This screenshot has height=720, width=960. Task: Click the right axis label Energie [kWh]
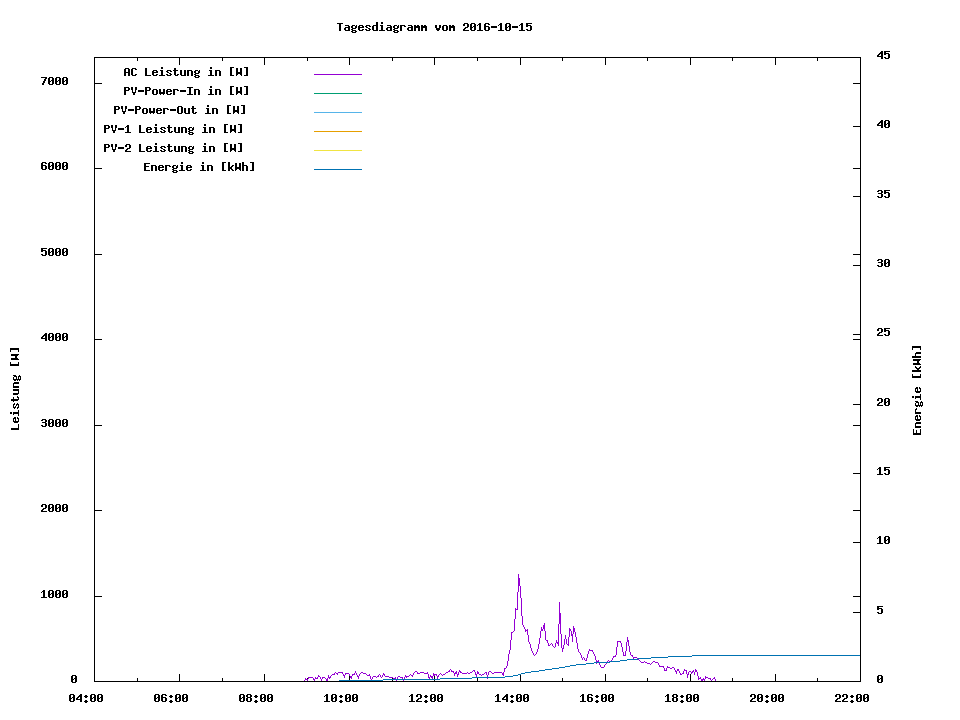point(918,390)
